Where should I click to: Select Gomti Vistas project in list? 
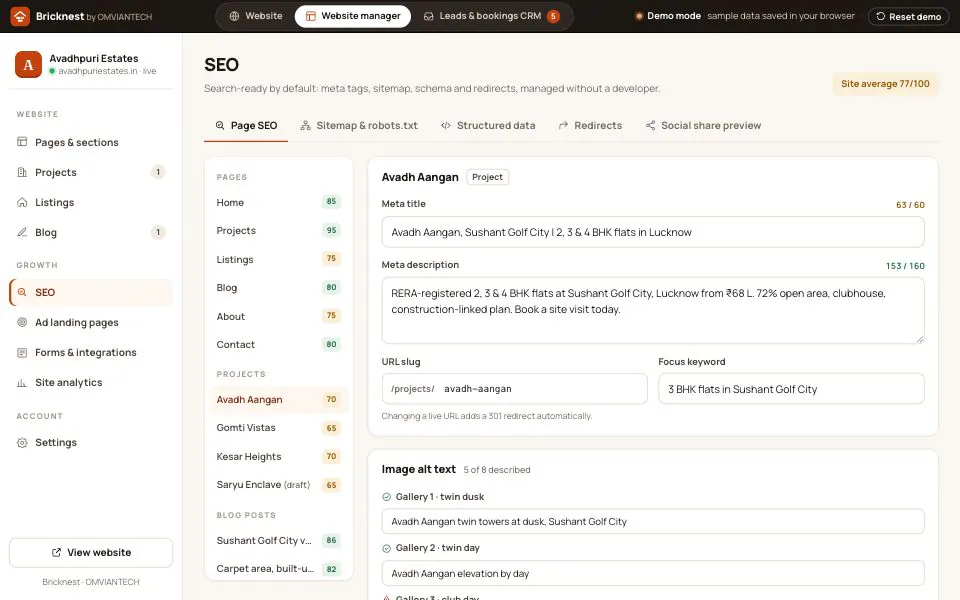[279, 427]
